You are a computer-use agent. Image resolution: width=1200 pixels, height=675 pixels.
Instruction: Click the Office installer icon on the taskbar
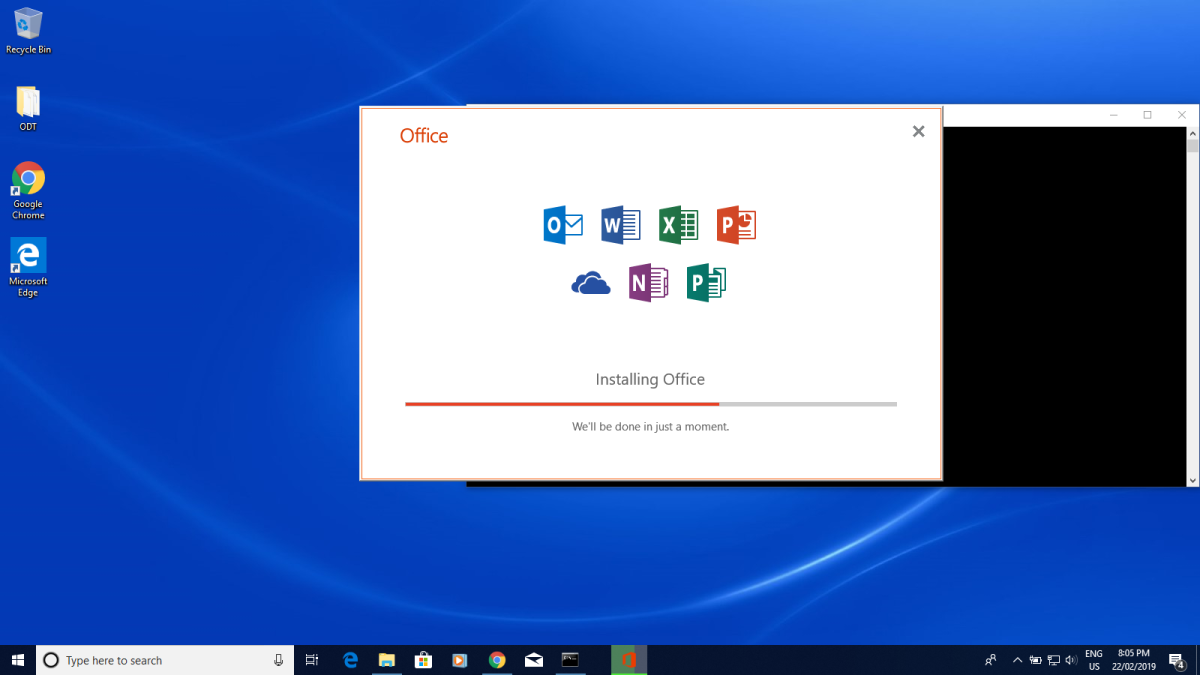(629, 660)
